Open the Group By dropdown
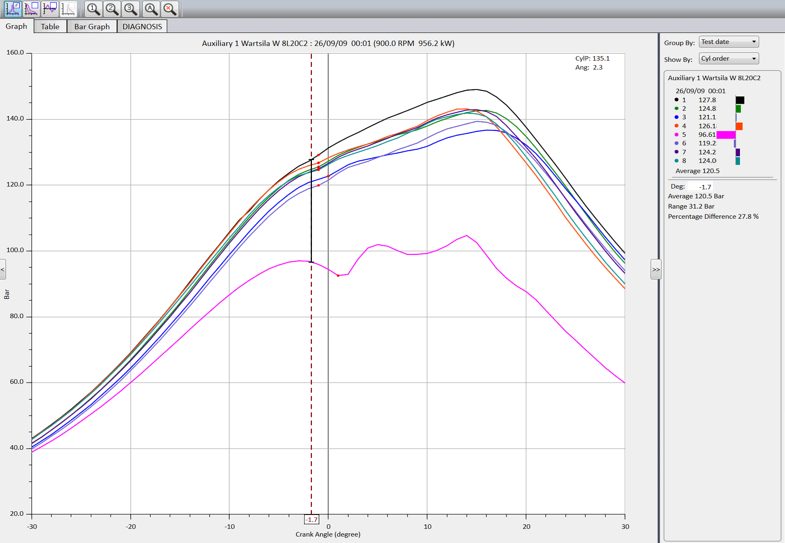Viewport: 785px width, 543px height. [x=728, y=42]
